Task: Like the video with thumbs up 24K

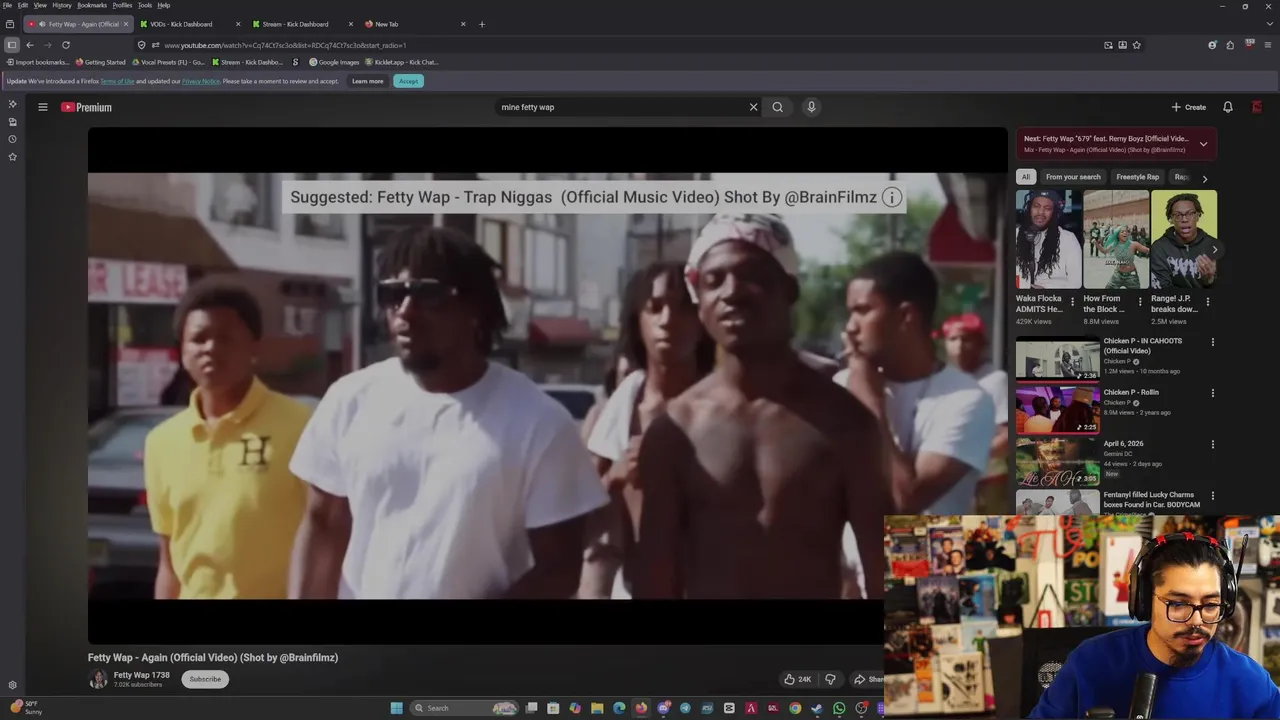Action: (x=797, y=679)
